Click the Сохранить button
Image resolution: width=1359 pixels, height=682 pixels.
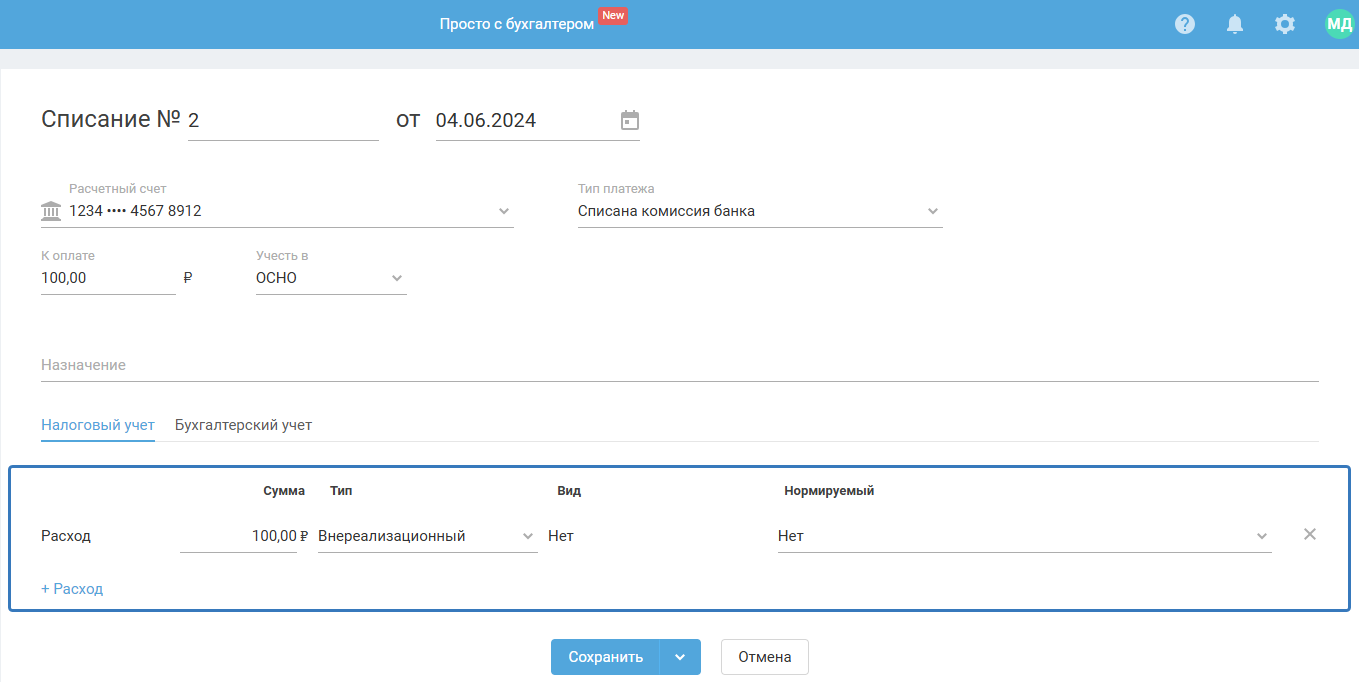tap(605, 657)
